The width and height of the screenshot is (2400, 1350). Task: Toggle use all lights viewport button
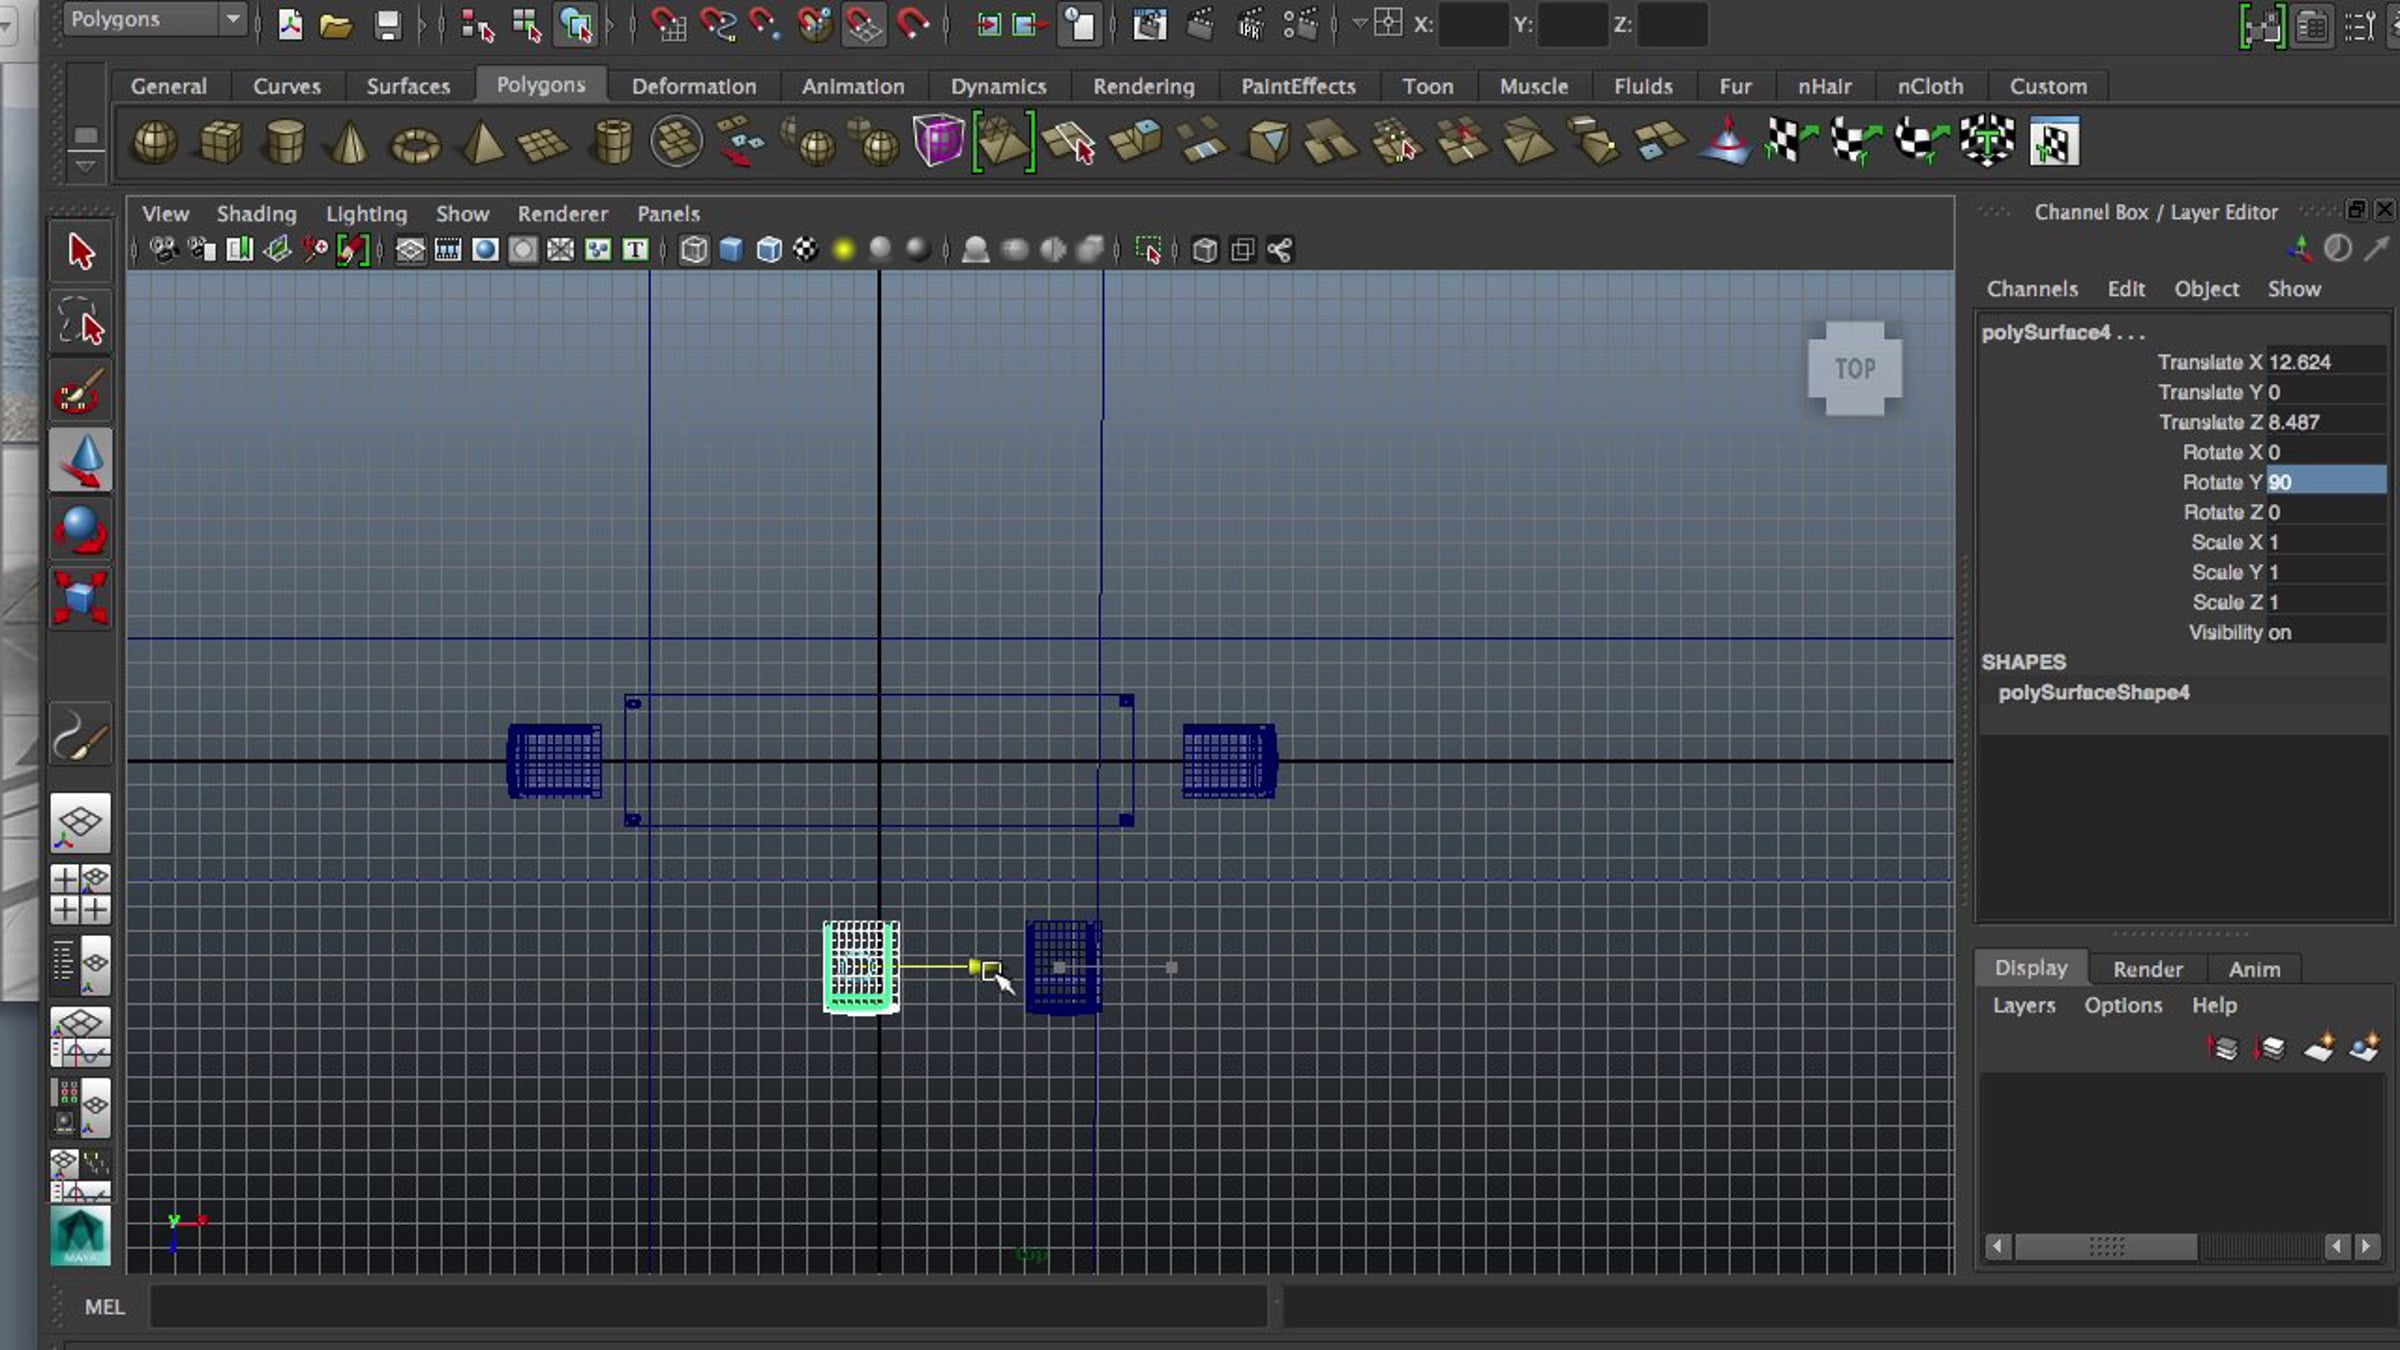[x=843, y=250]
